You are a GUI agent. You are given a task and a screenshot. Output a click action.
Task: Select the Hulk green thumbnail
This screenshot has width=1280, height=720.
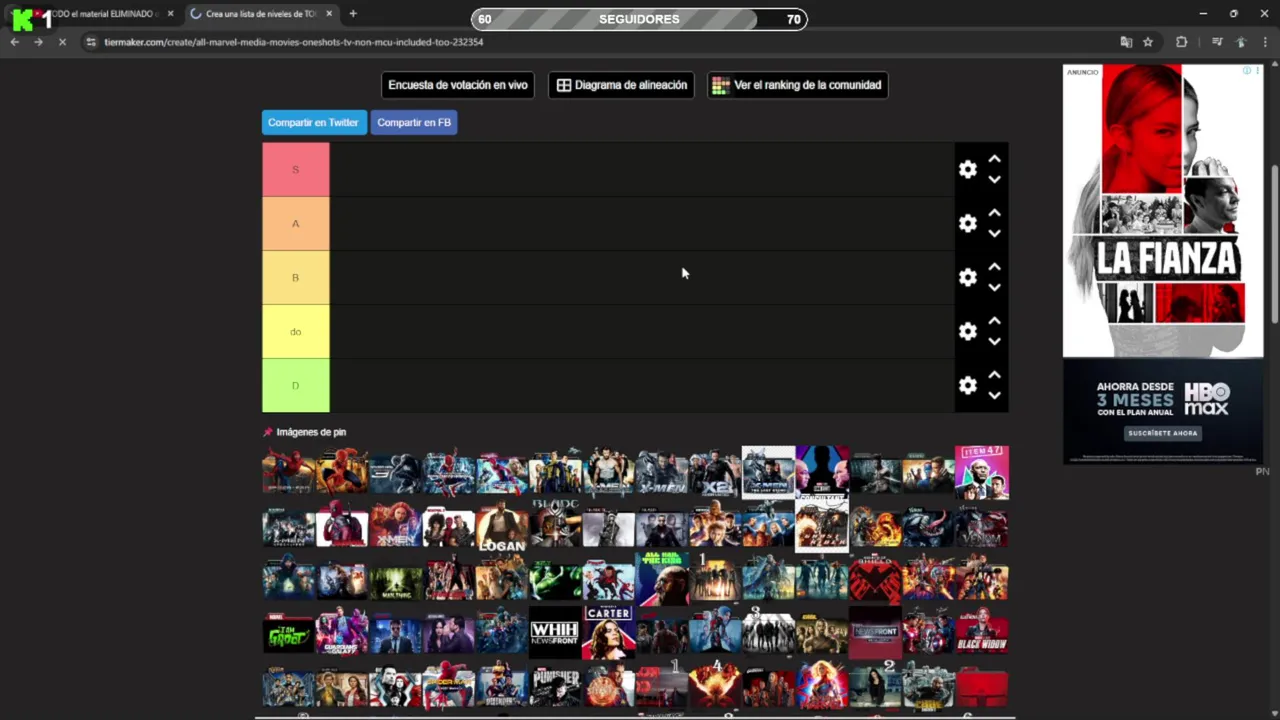pos(555,580)
